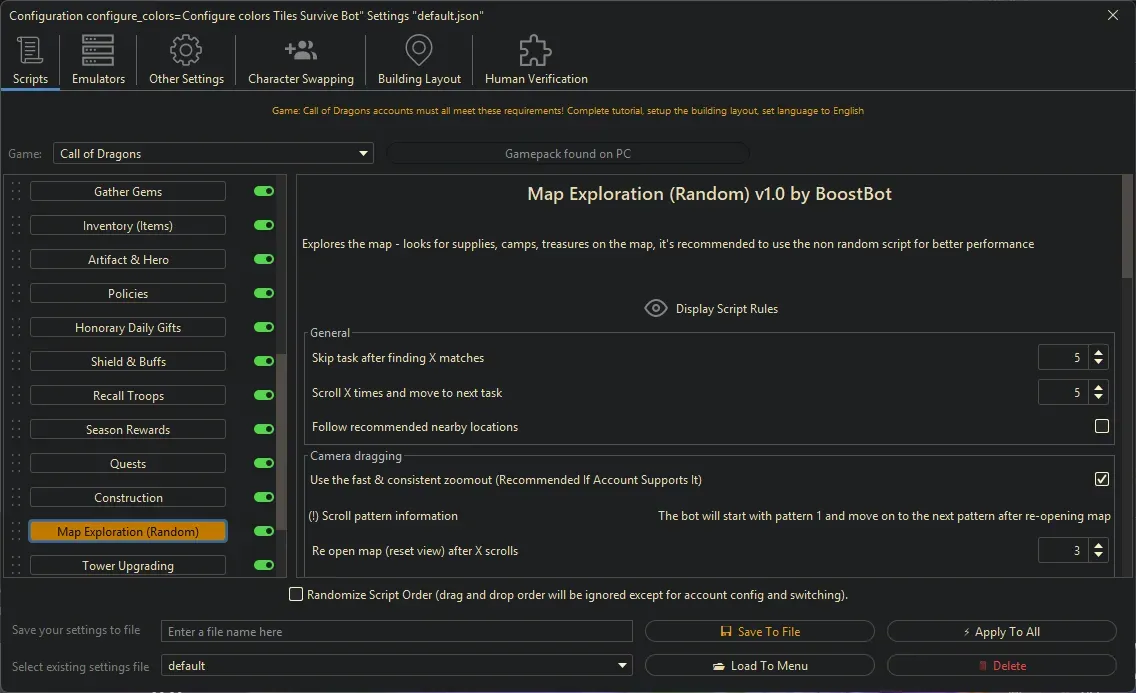Expand the existing settings file dropdown
This screenshot has width=1136, height=693.
[623, 666]
